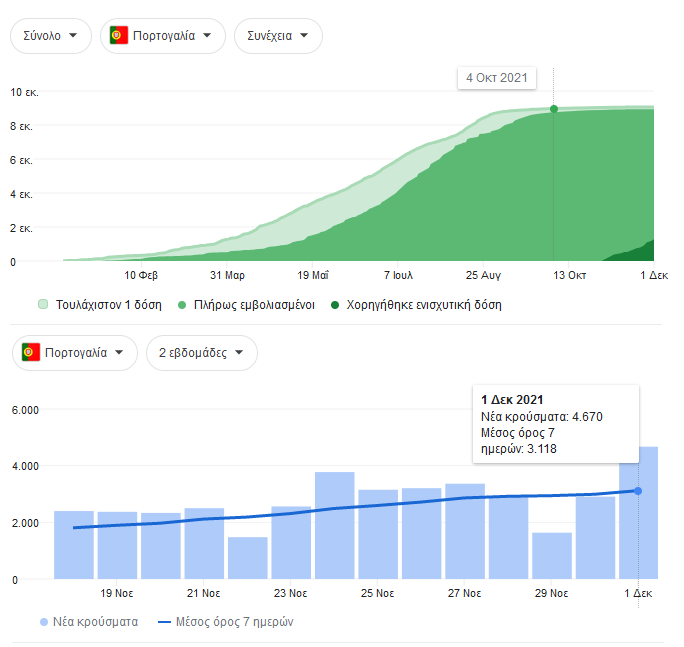
Task: Click the Portugal flag icon in top filter
Action: tap(117, 36)
